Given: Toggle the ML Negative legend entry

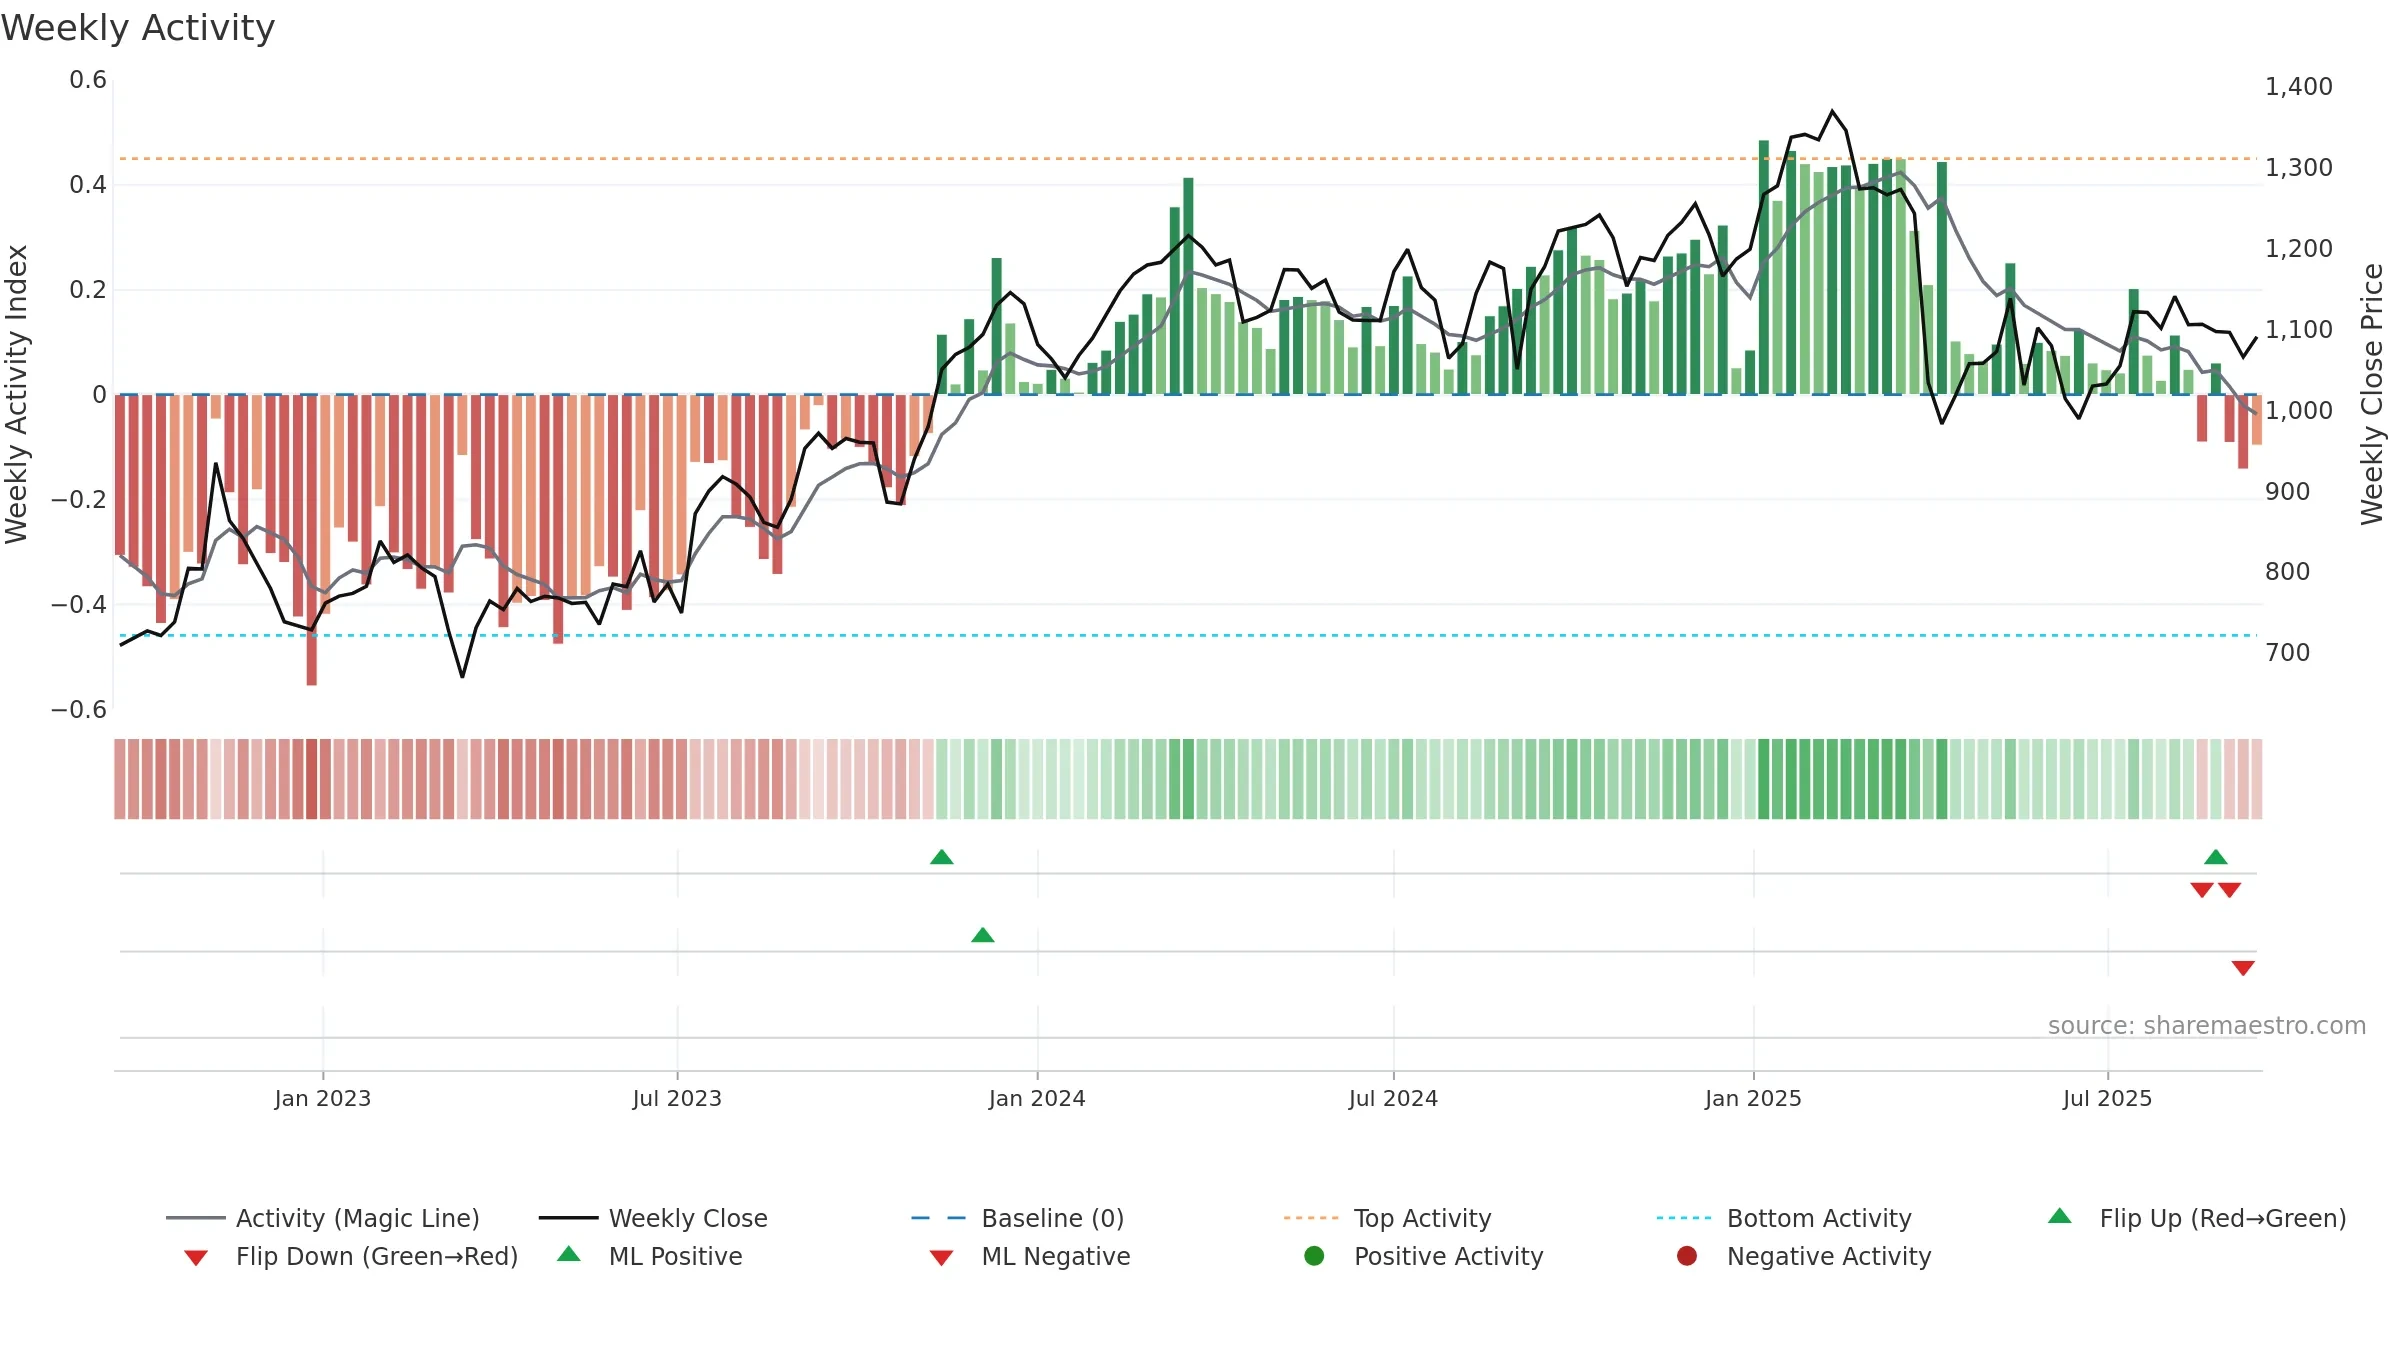Looking at the screenshot, I should (x=1030, y=1256).
